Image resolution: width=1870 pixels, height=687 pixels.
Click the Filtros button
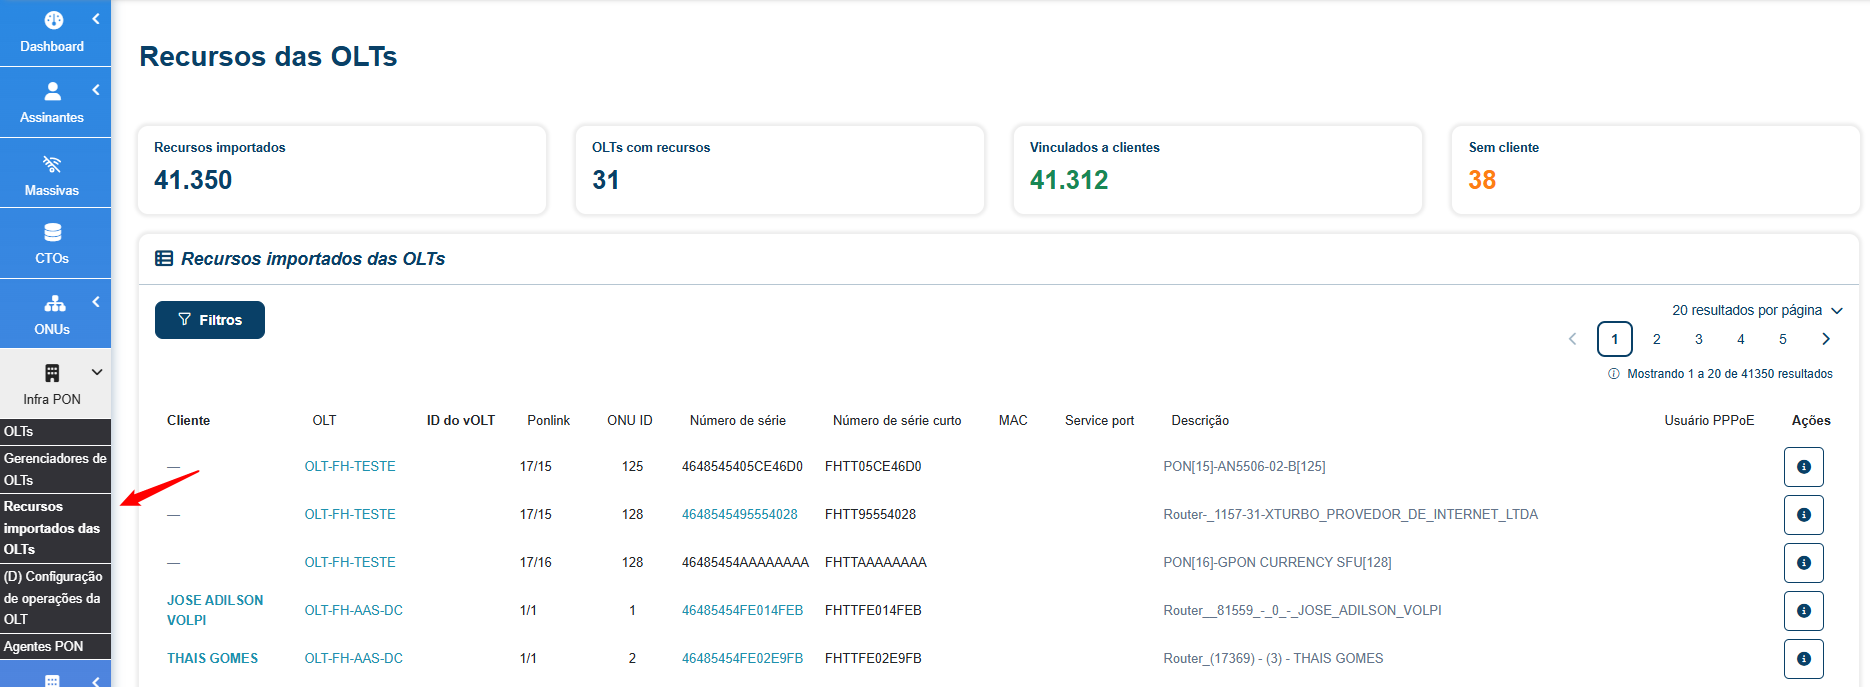[210, 320]
